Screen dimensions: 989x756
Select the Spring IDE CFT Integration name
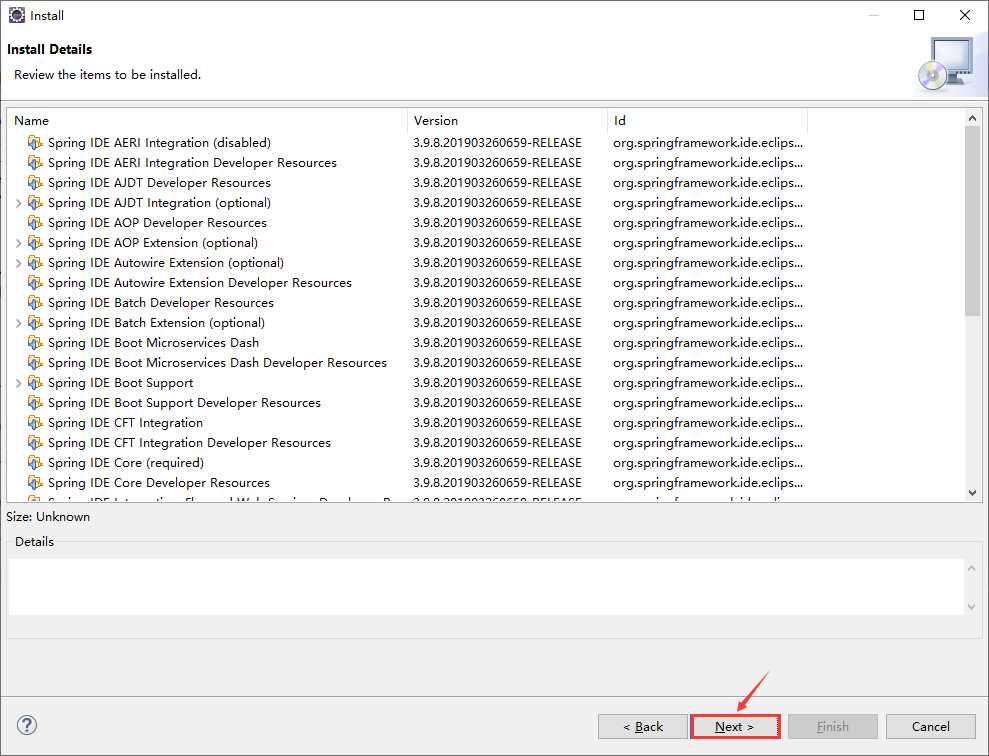[126, 423]
